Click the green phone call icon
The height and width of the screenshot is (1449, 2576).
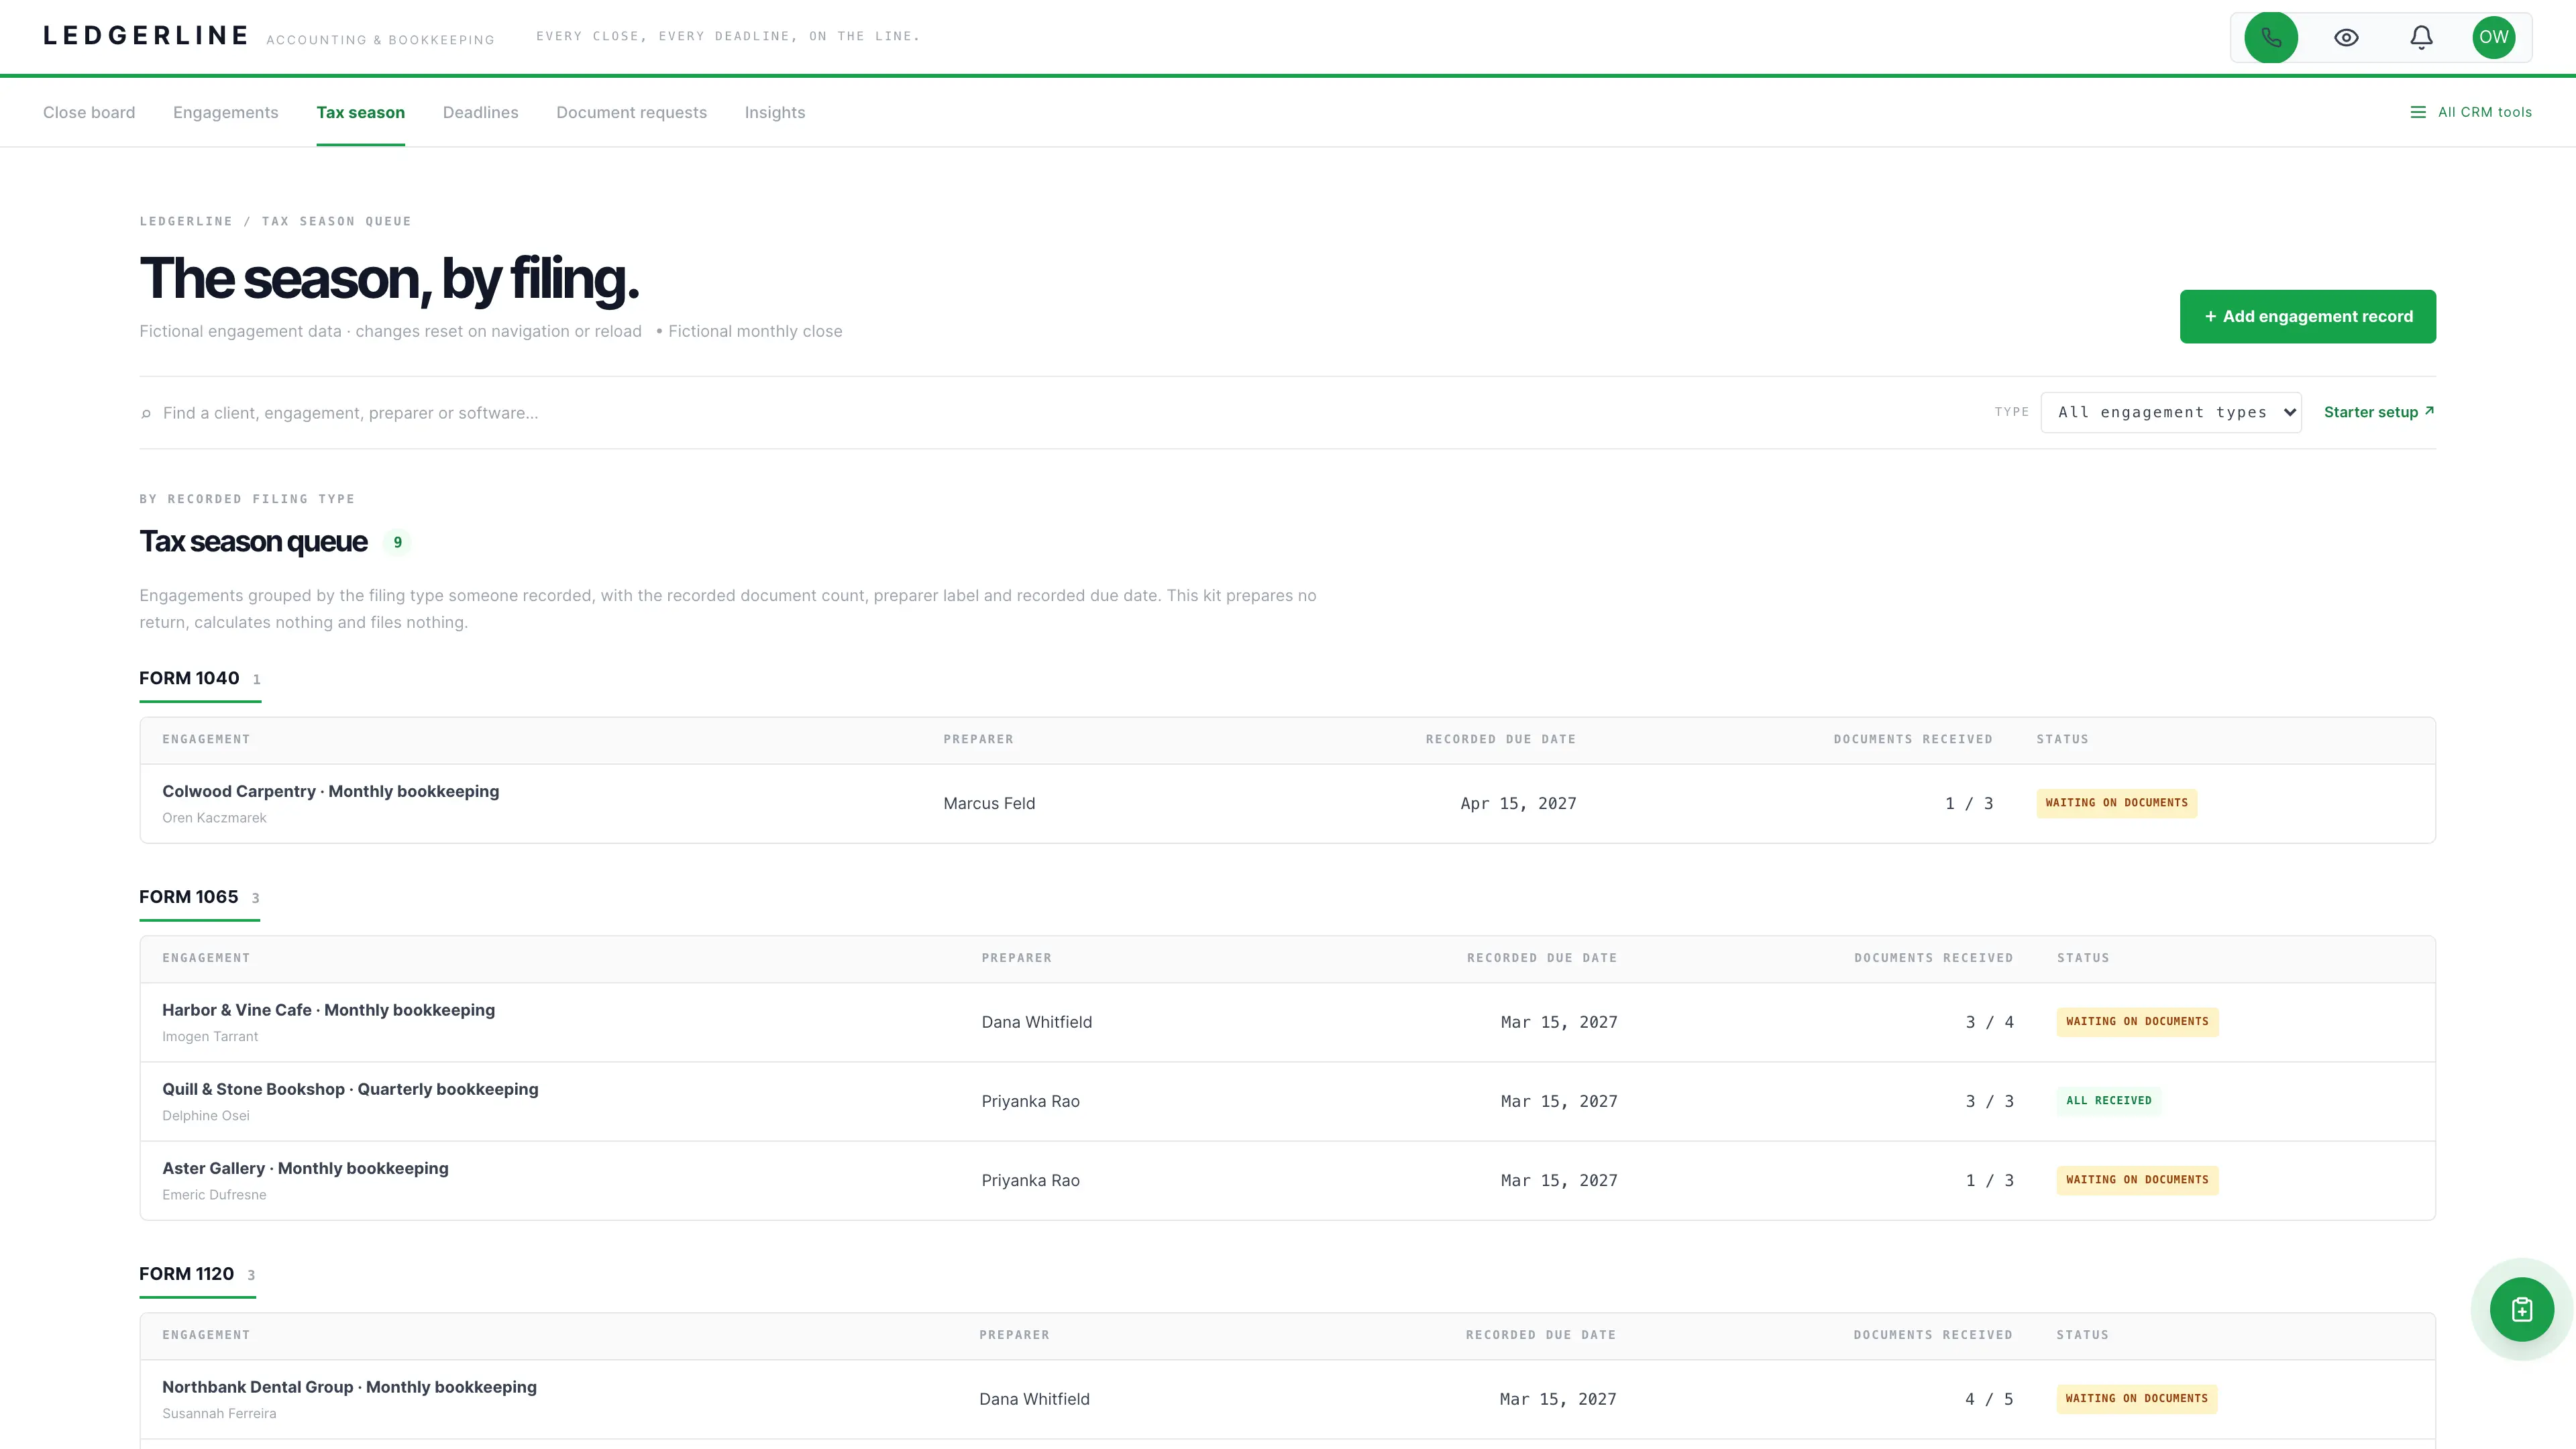(2271, 37)
